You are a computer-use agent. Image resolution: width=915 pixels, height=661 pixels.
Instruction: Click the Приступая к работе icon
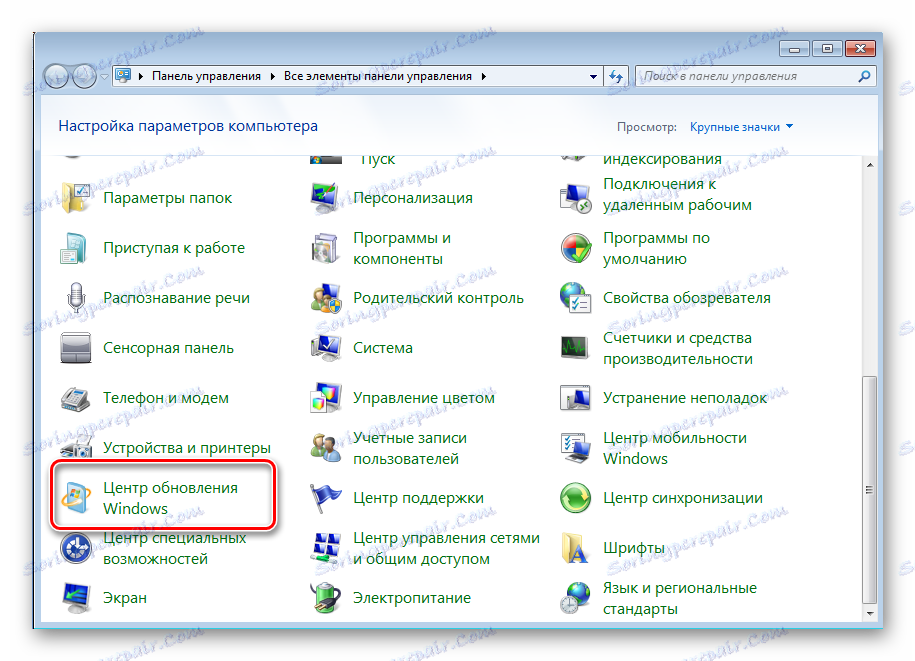click(x=74, y=248)
